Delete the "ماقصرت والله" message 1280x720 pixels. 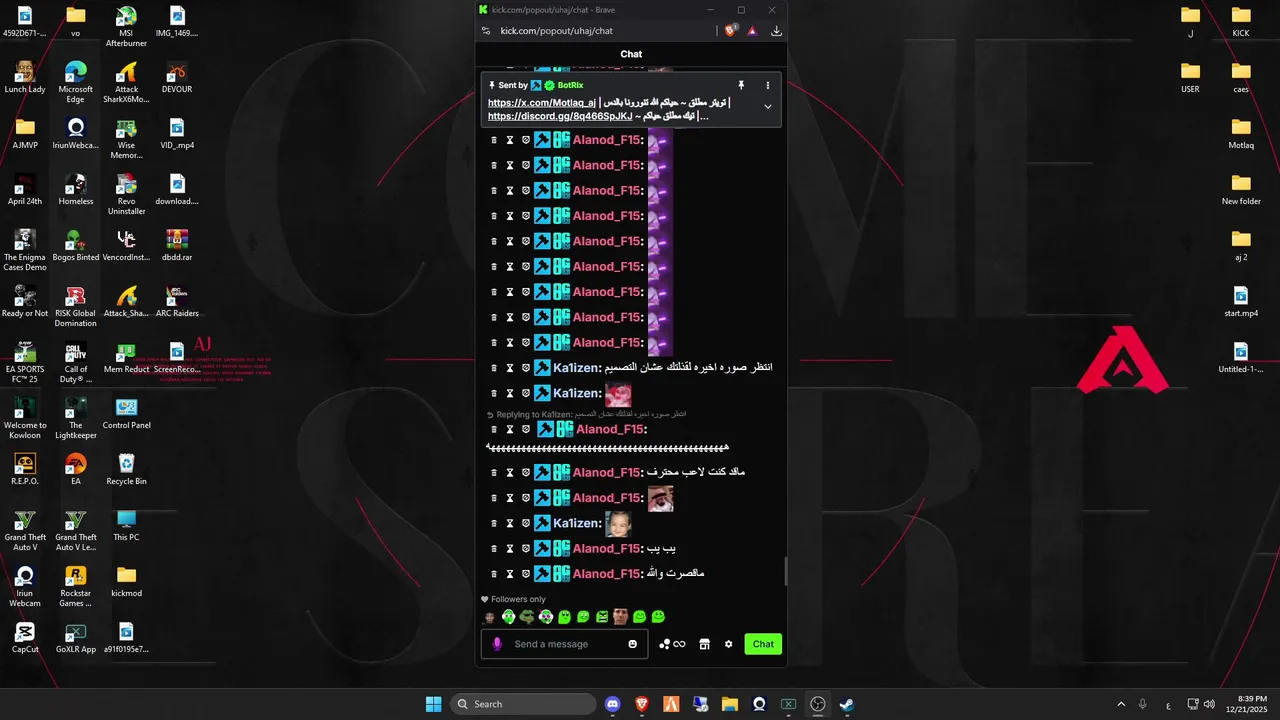pyautogui.click(x=494, y=574)
